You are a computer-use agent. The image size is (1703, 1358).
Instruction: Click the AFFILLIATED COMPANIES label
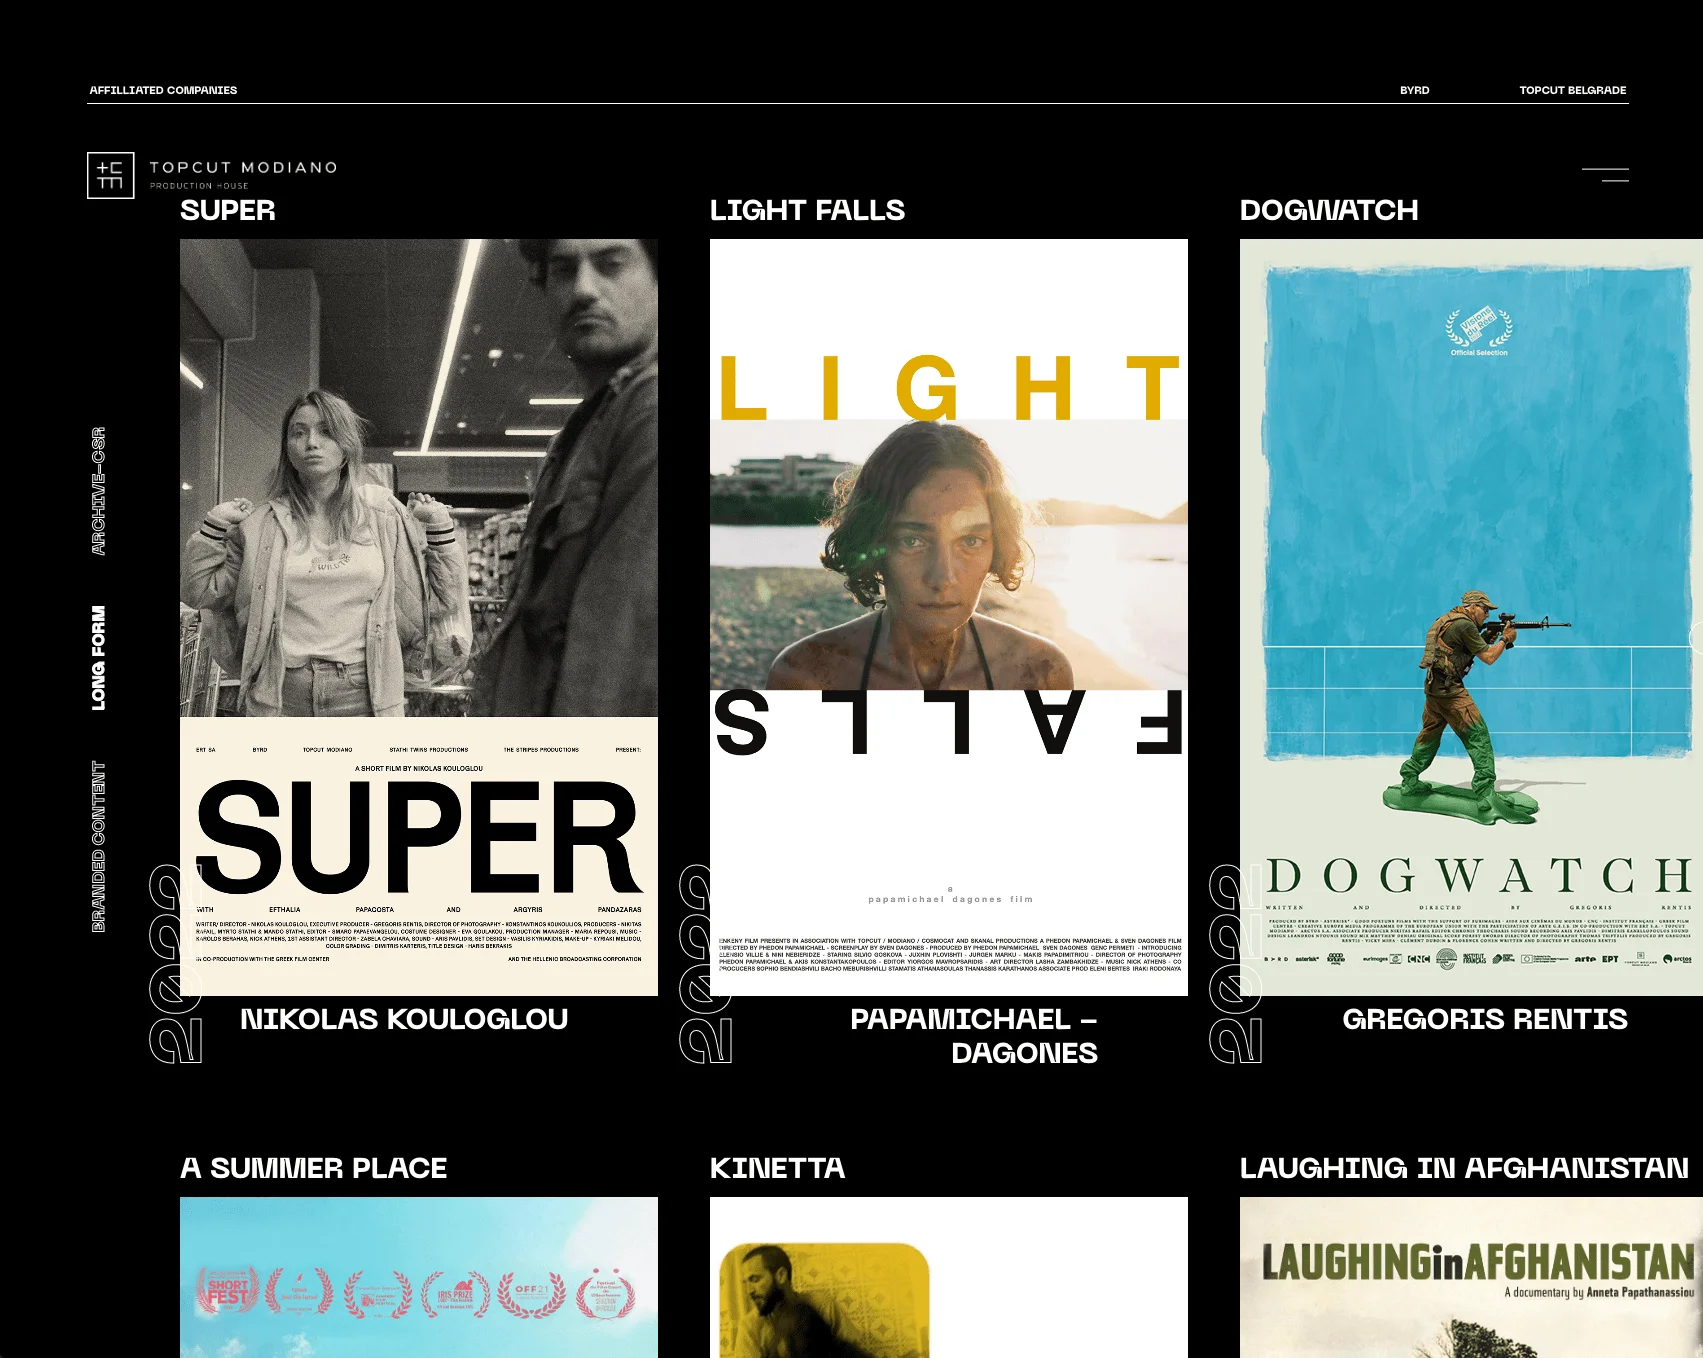tap(163, 90)
